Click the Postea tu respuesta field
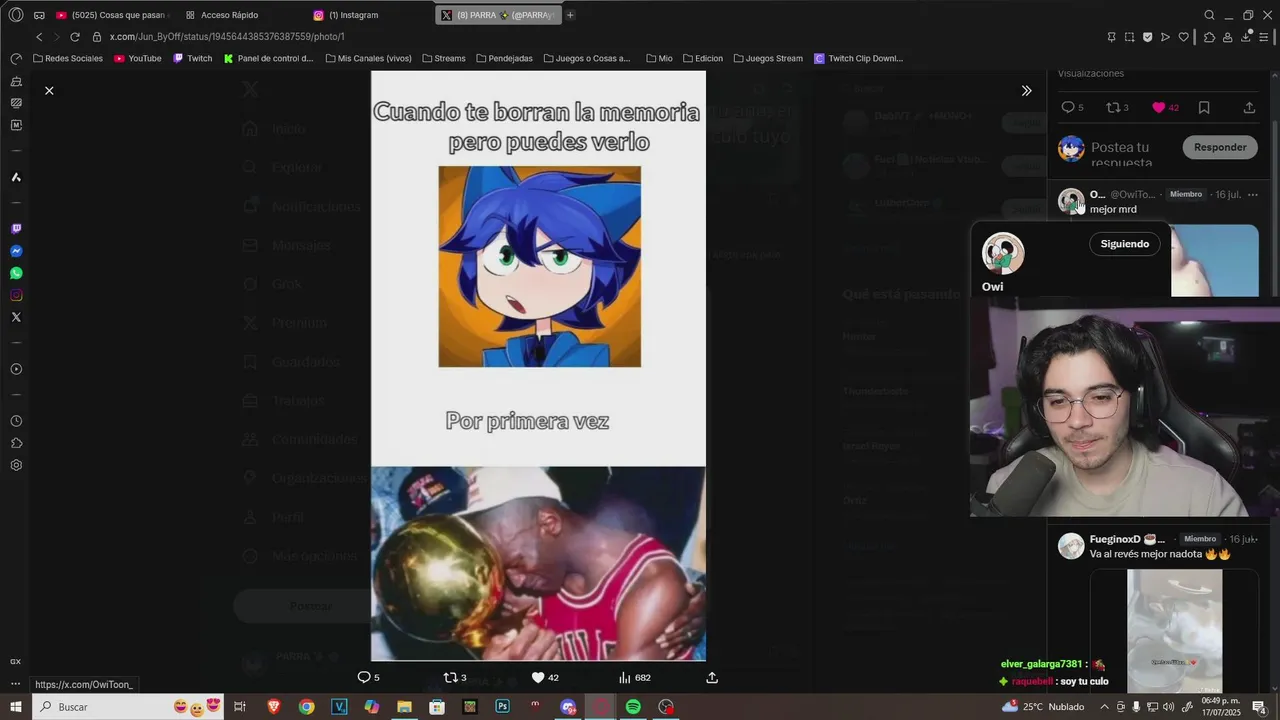The image size is (1280, 720). tap(1122, 154)
